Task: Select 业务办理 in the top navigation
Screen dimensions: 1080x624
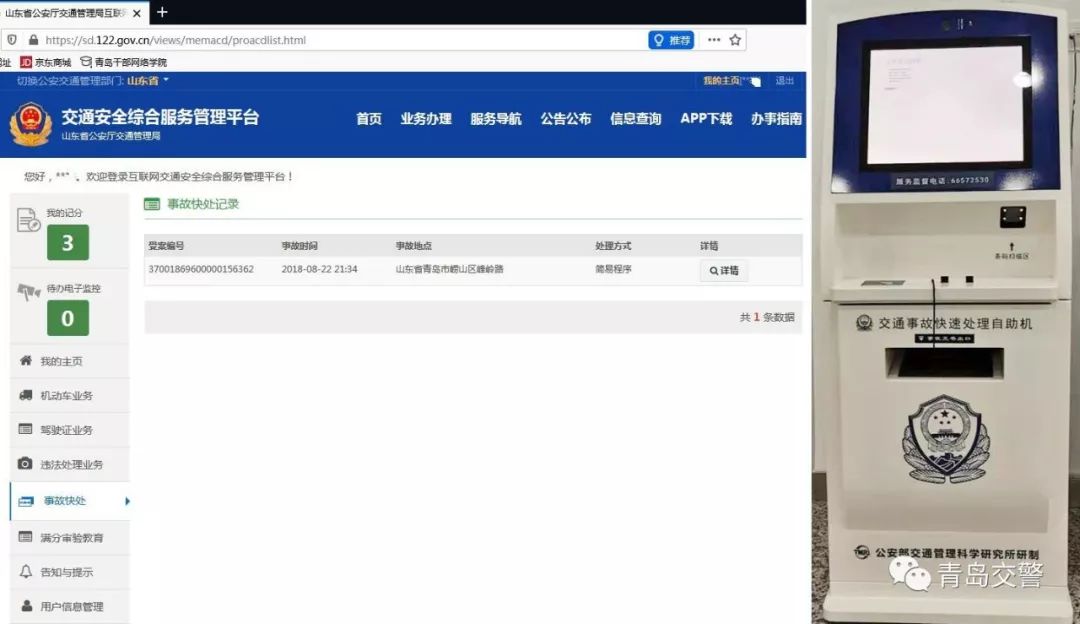Action: click(426, 118)
